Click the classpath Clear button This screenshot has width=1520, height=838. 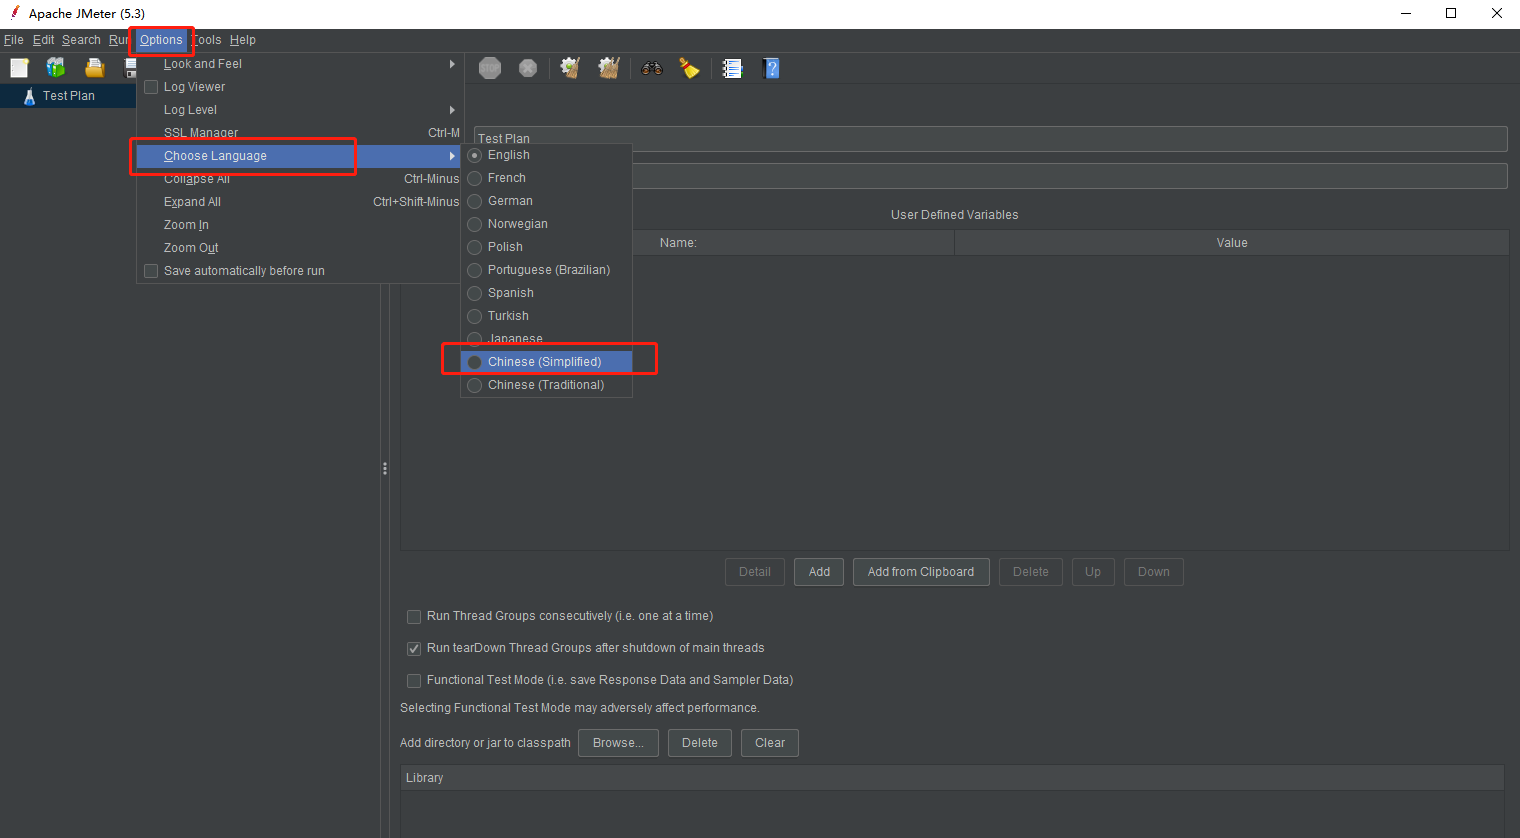(x=770, y=743)
